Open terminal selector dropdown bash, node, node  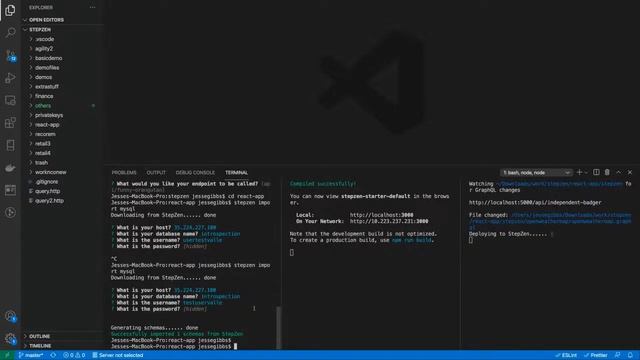(536, 173)
